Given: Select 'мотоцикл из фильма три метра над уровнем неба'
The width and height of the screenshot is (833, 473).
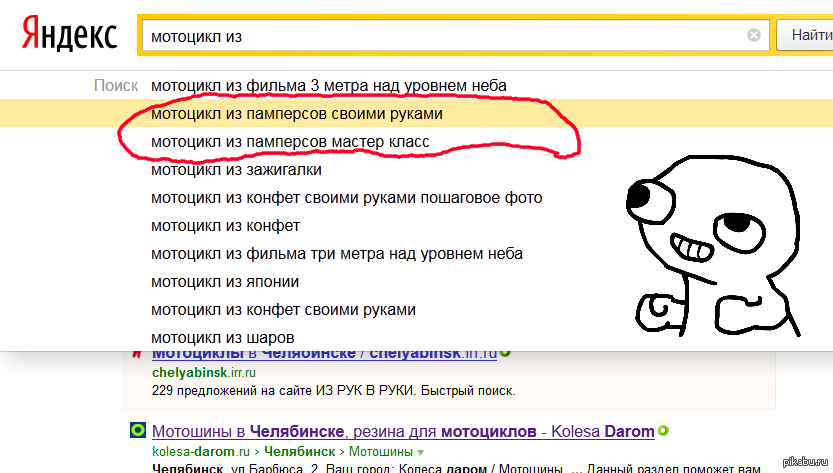Looking at the screenshot, I should [x=337, y=254].
